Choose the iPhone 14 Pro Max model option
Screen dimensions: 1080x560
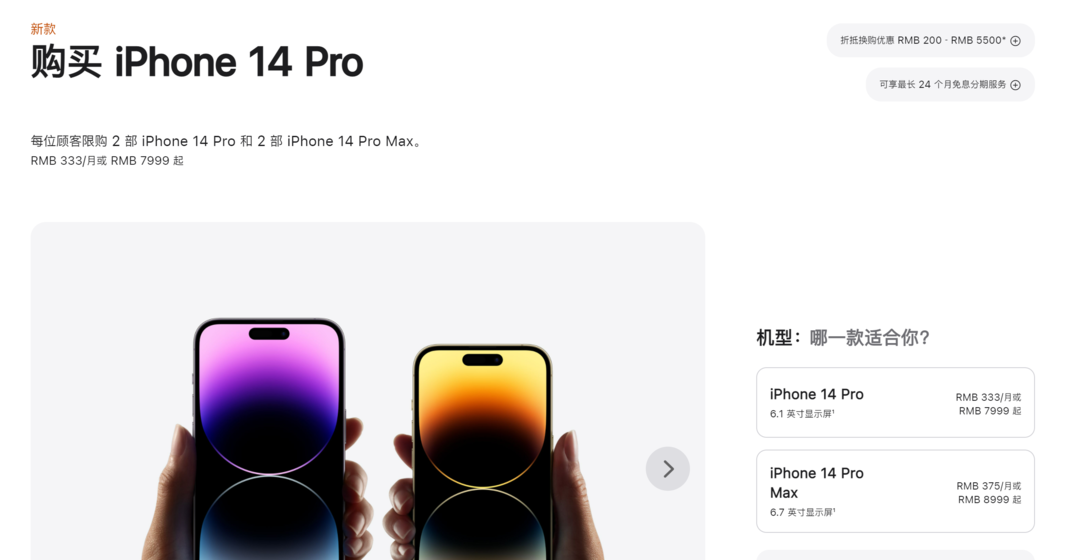[895, 491]
